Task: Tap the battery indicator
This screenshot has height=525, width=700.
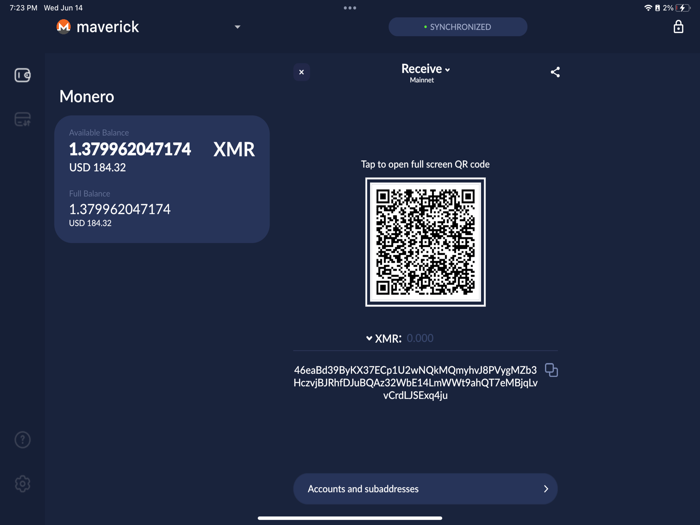Action: pos(683,8)
